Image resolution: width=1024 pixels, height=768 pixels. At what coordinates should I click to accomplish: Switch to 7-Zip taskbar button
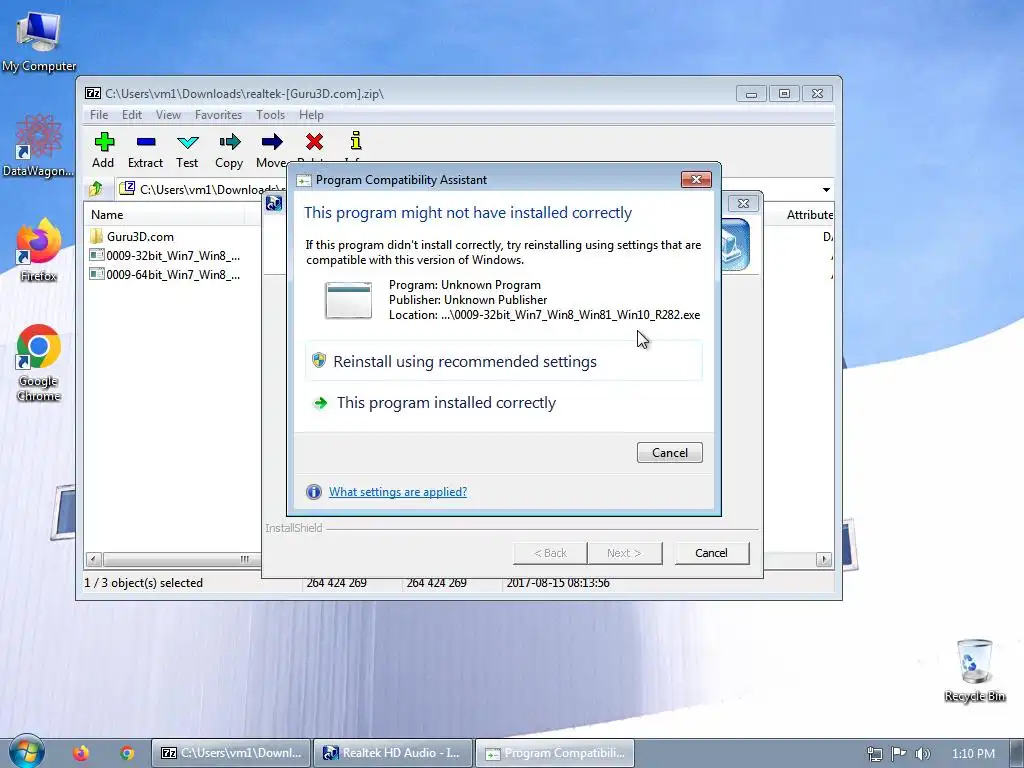(x=232, y=753)
